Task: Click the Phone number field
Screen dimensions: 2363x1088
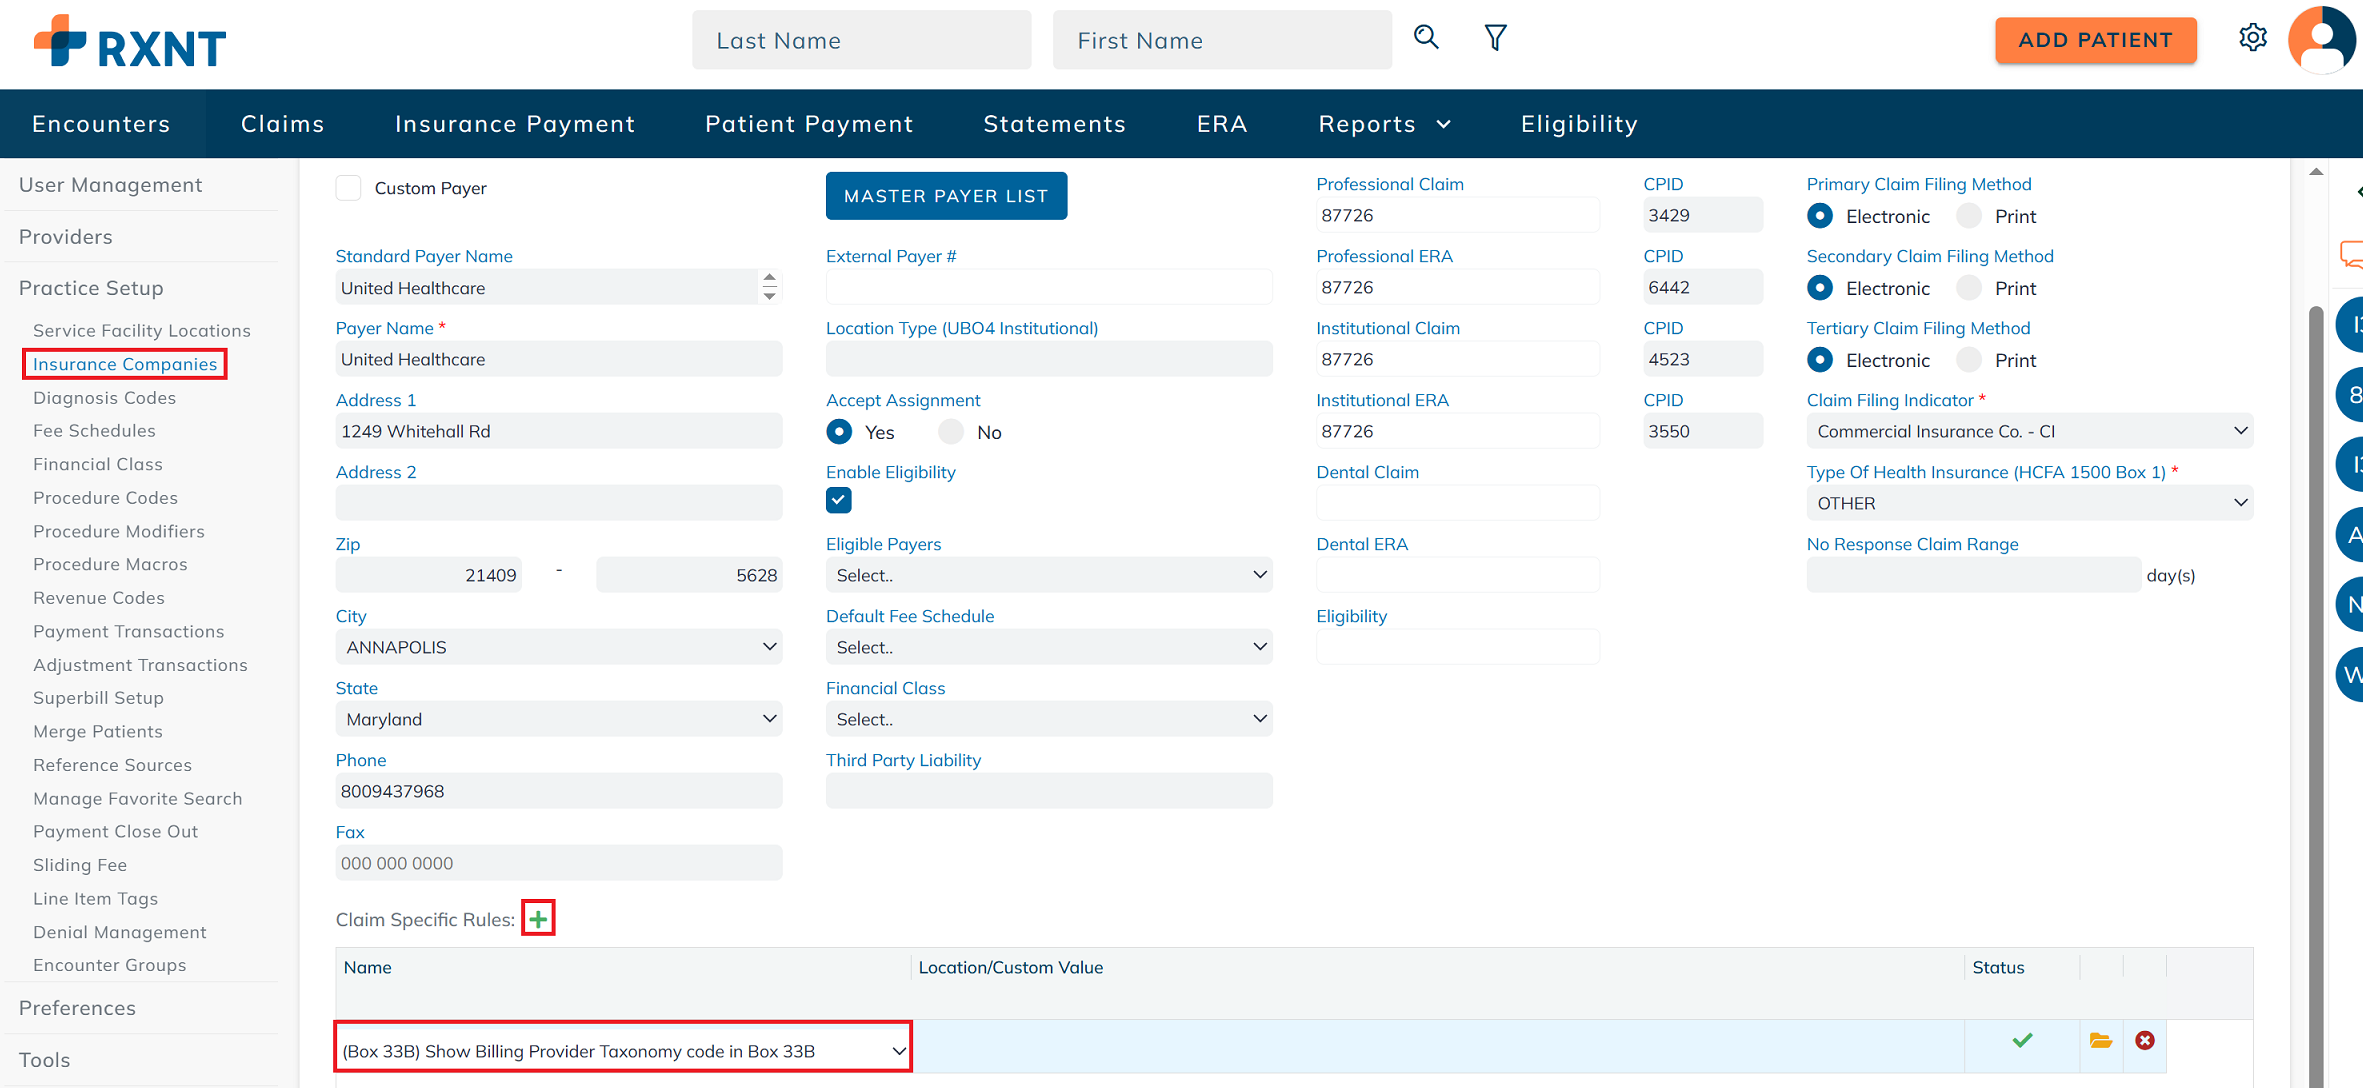Action: pos(559,791)
